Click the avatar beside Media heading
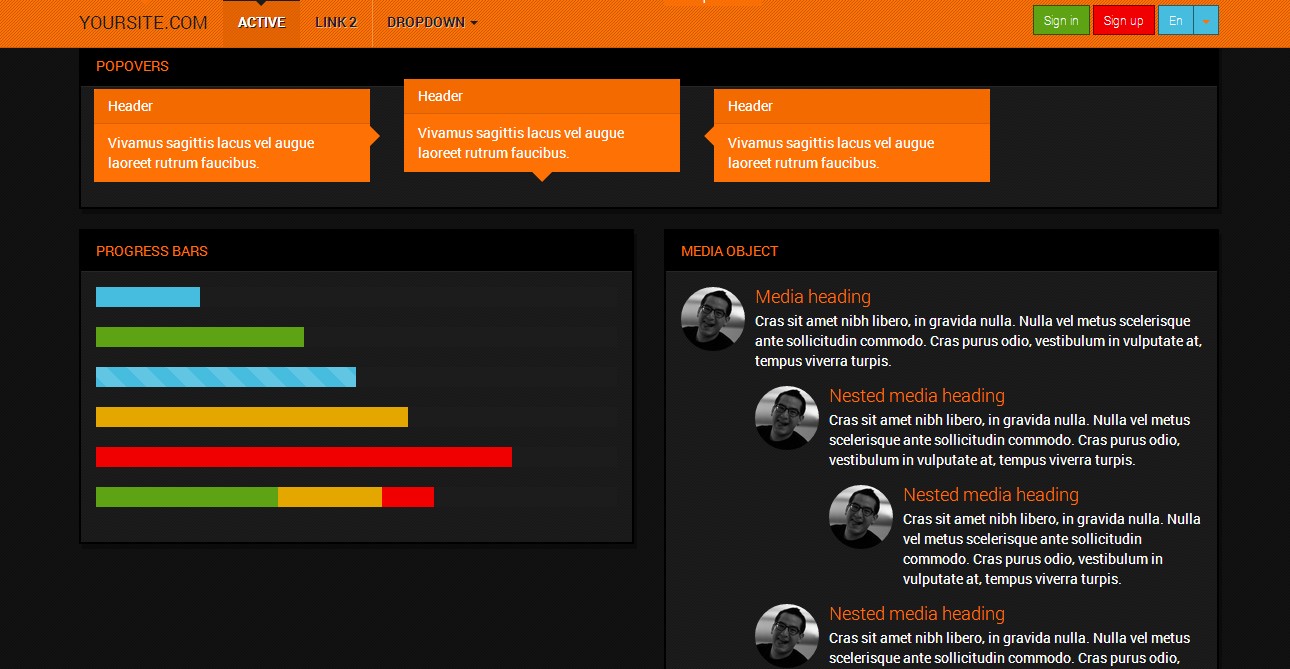 [713, 319]
